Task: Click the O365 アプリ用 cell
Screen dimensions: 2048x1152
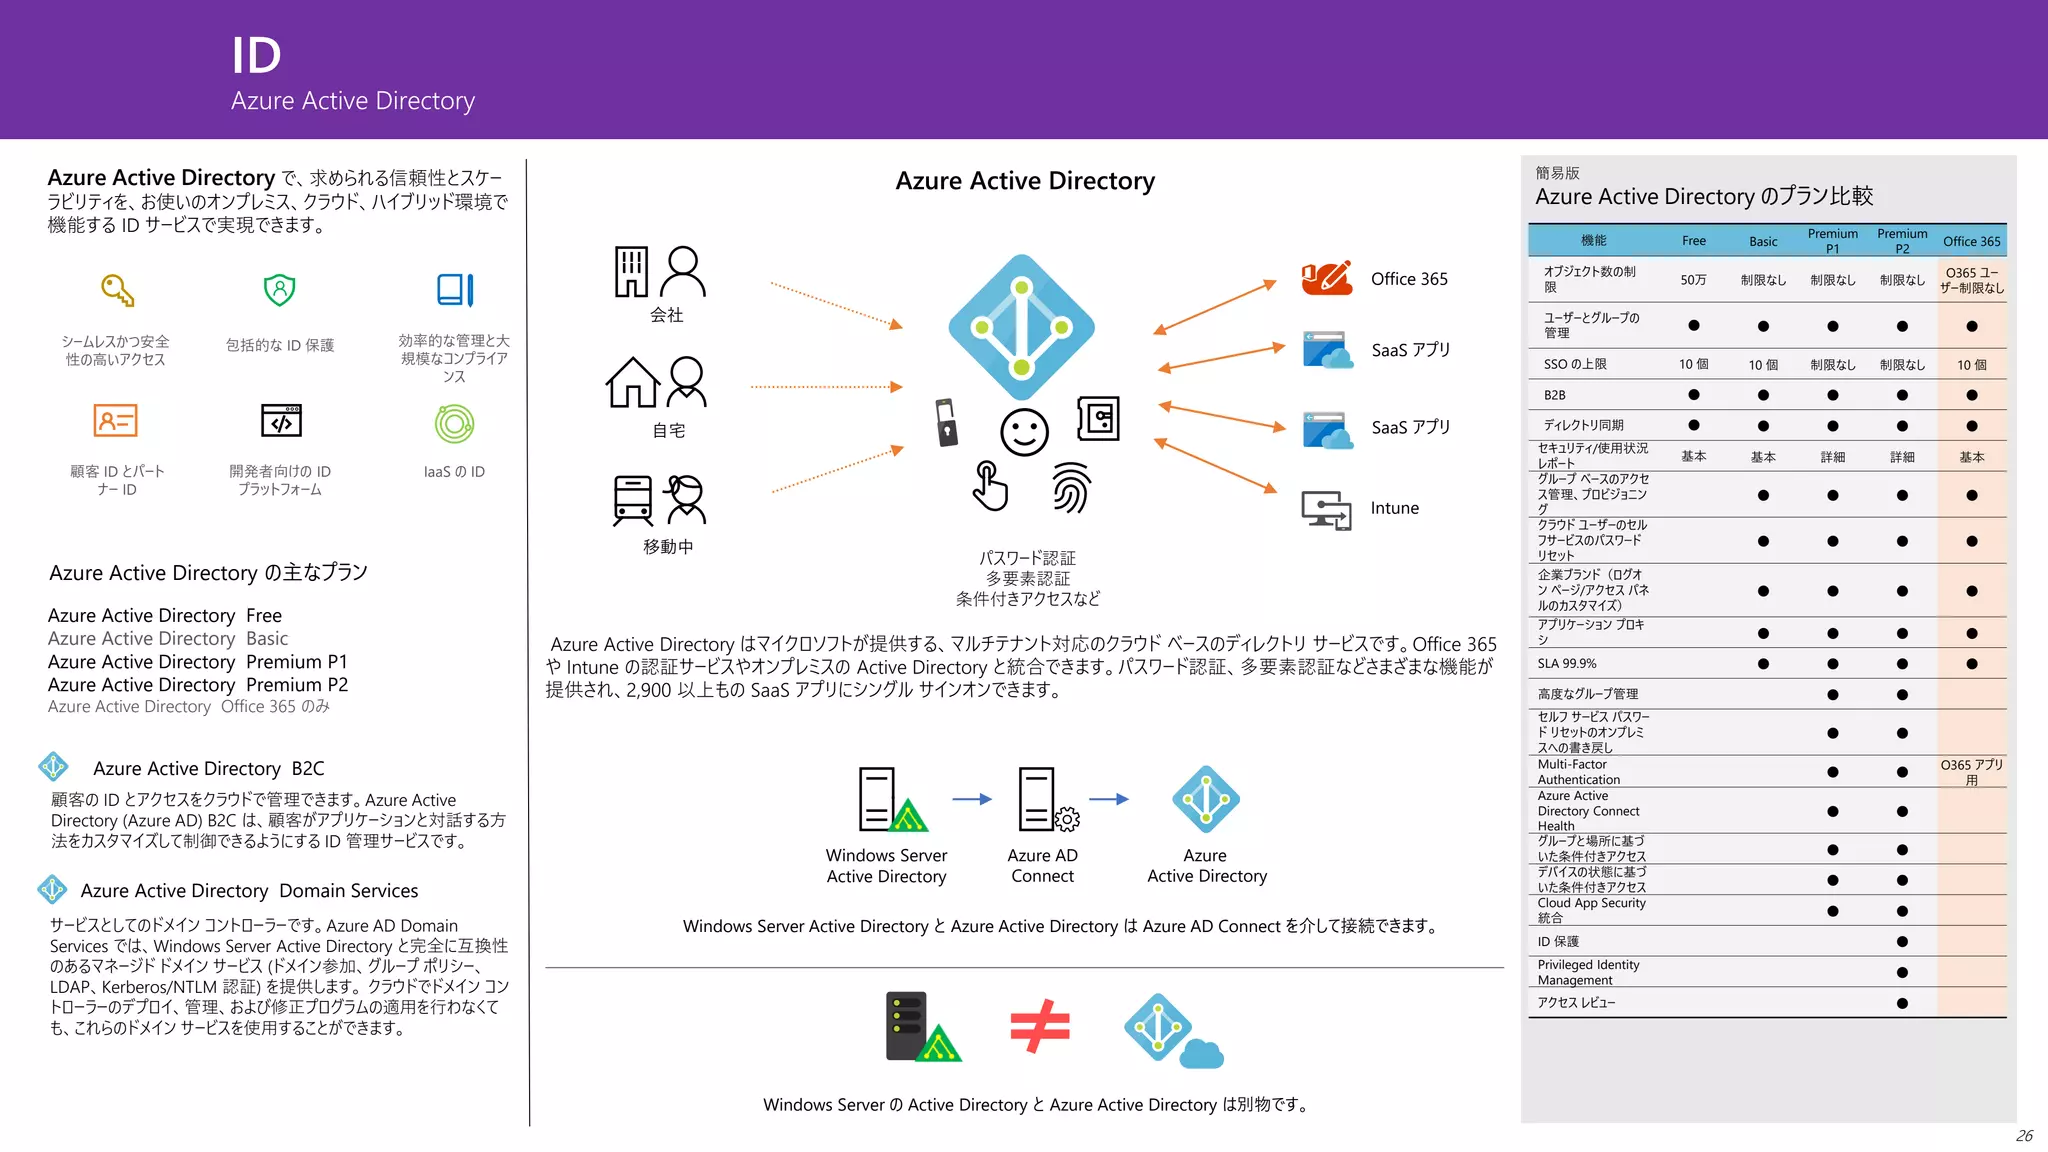Action: (x=1971, y=771)
